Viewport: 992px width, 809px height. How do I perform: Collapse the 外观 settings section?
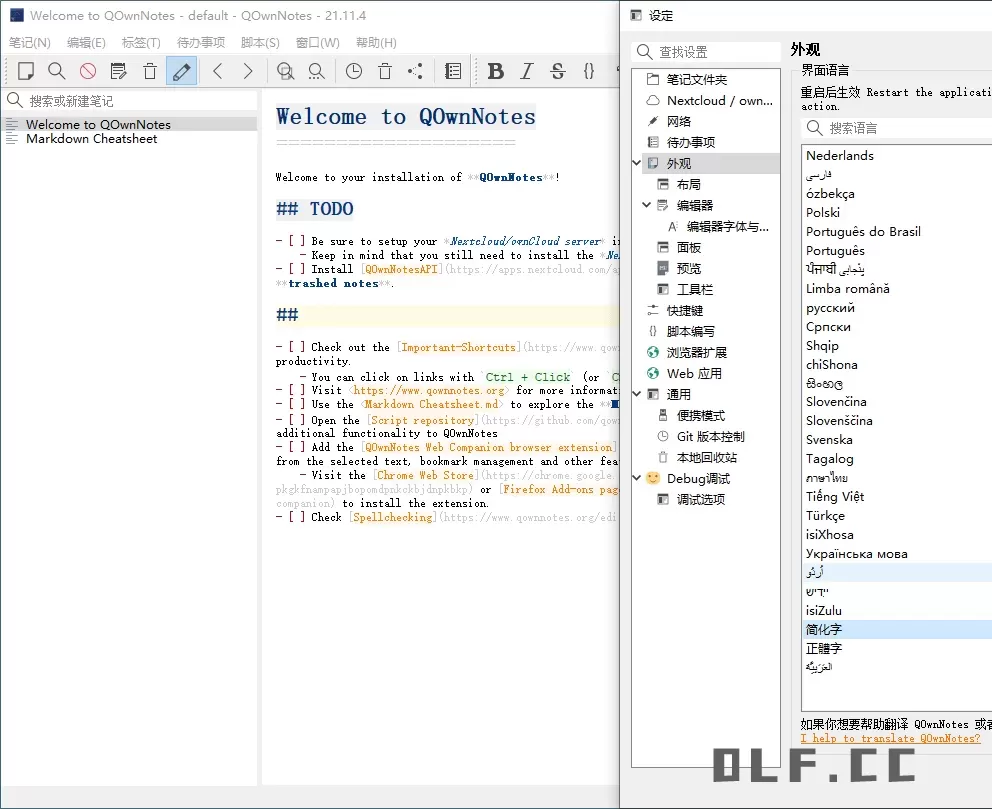[x=637, y=161]
